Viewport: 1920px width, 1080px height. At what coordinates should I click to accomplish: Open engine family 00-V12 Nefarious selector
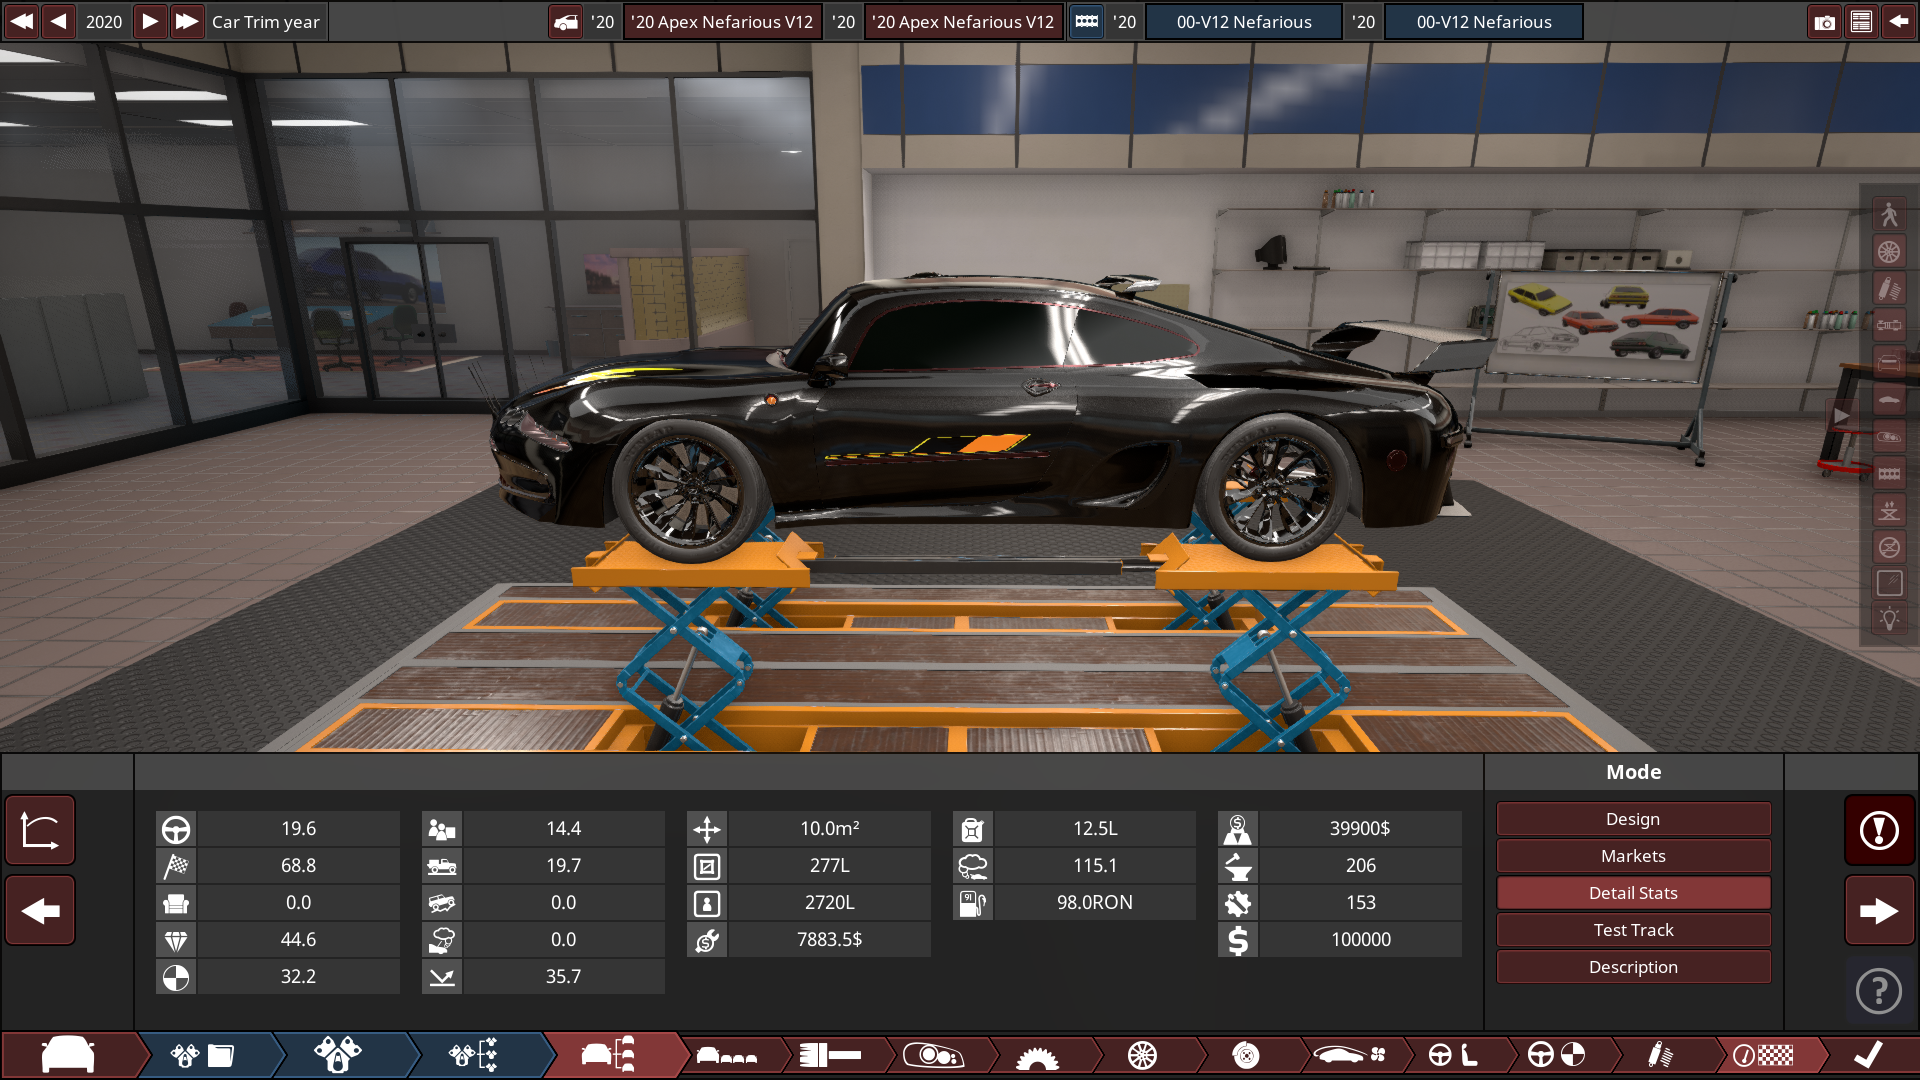pos(1244,21)
